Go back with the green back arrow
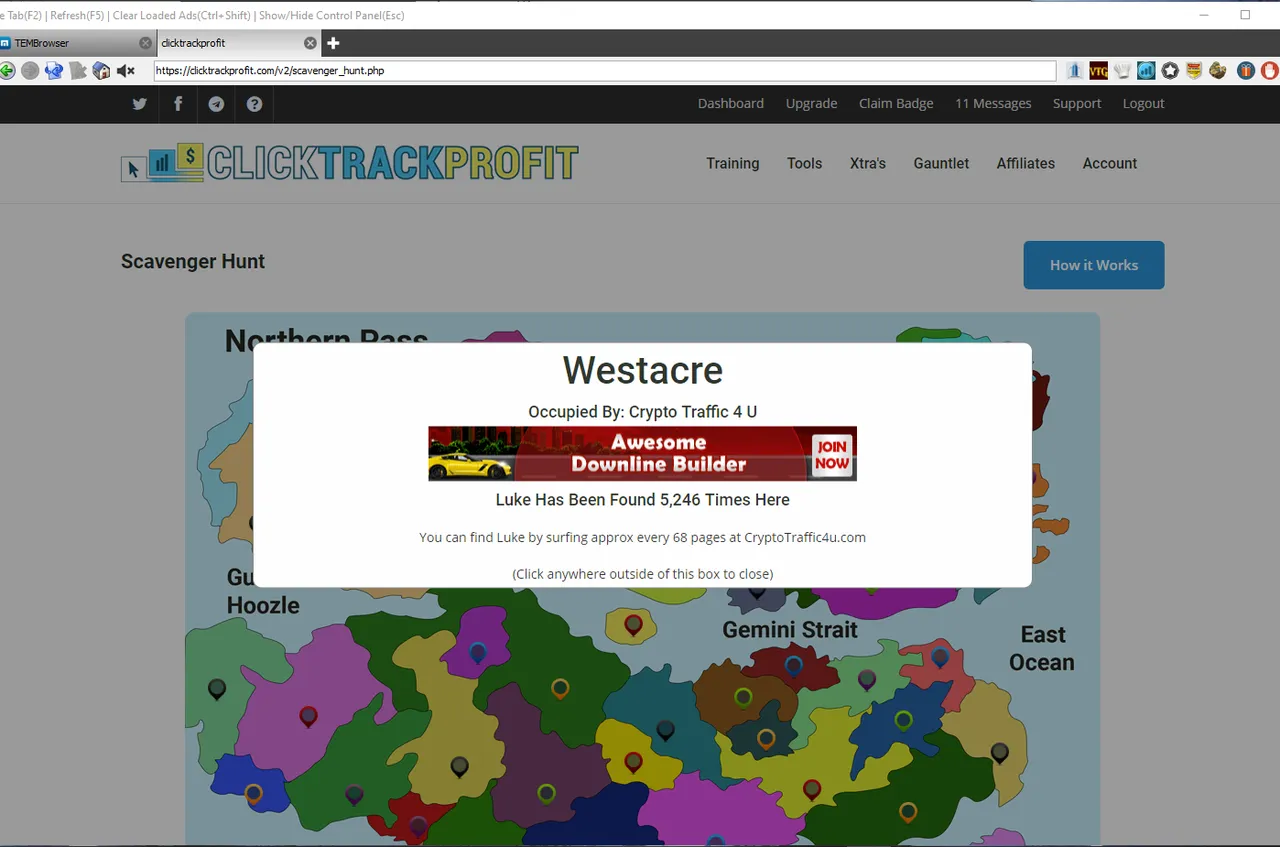The image size is (1280, 847). 7,71
